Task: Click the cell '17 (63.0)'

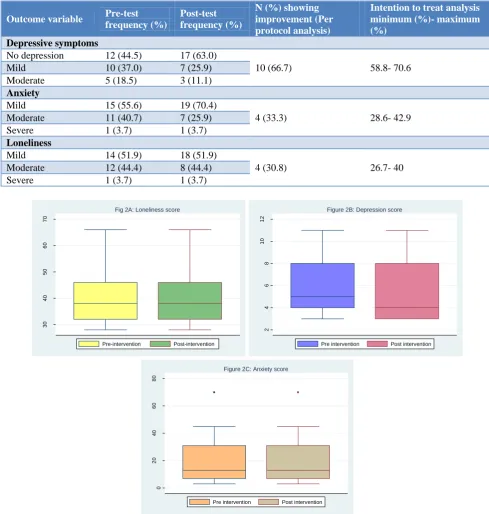Action: coord(198,55)
